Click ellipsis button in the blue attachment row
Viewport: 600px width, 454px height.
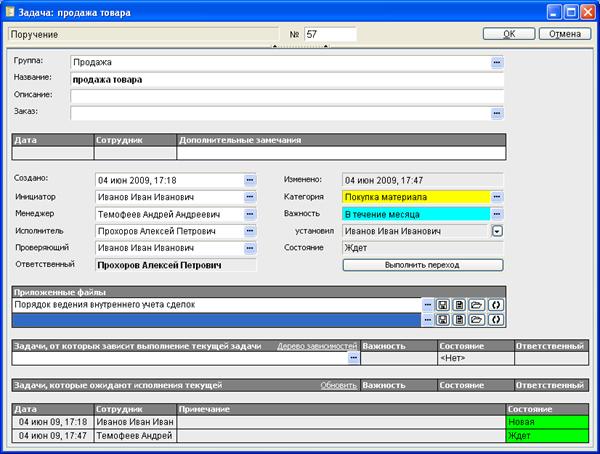[x=427, y=320]
